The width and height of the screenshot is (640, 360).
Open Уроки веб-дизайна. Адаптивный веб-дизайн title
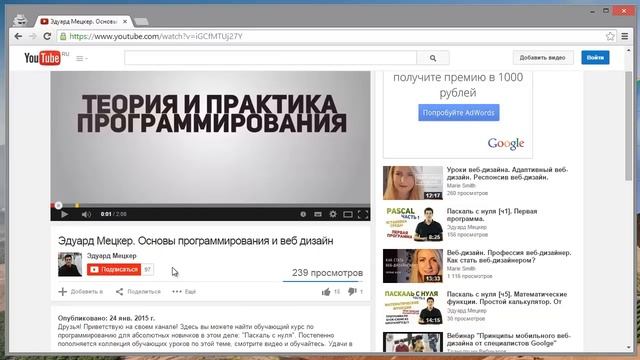click(x=507, y=173)
